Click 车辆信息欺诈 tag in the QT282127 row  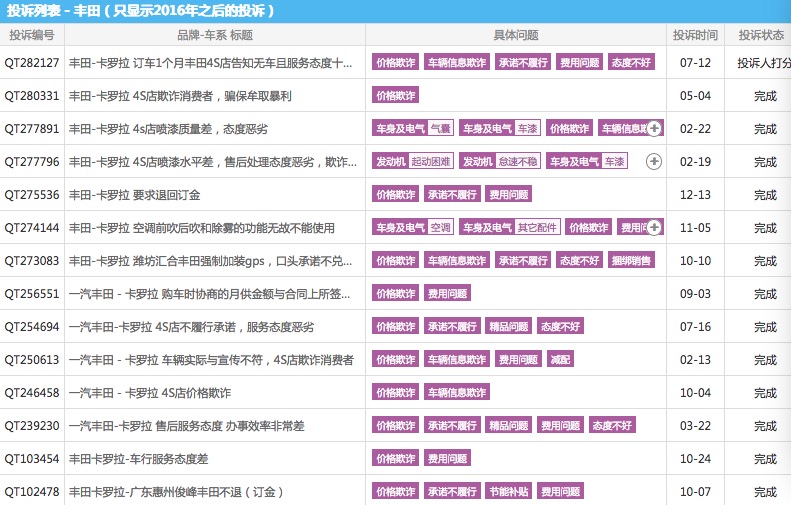(x=457, y=63)
